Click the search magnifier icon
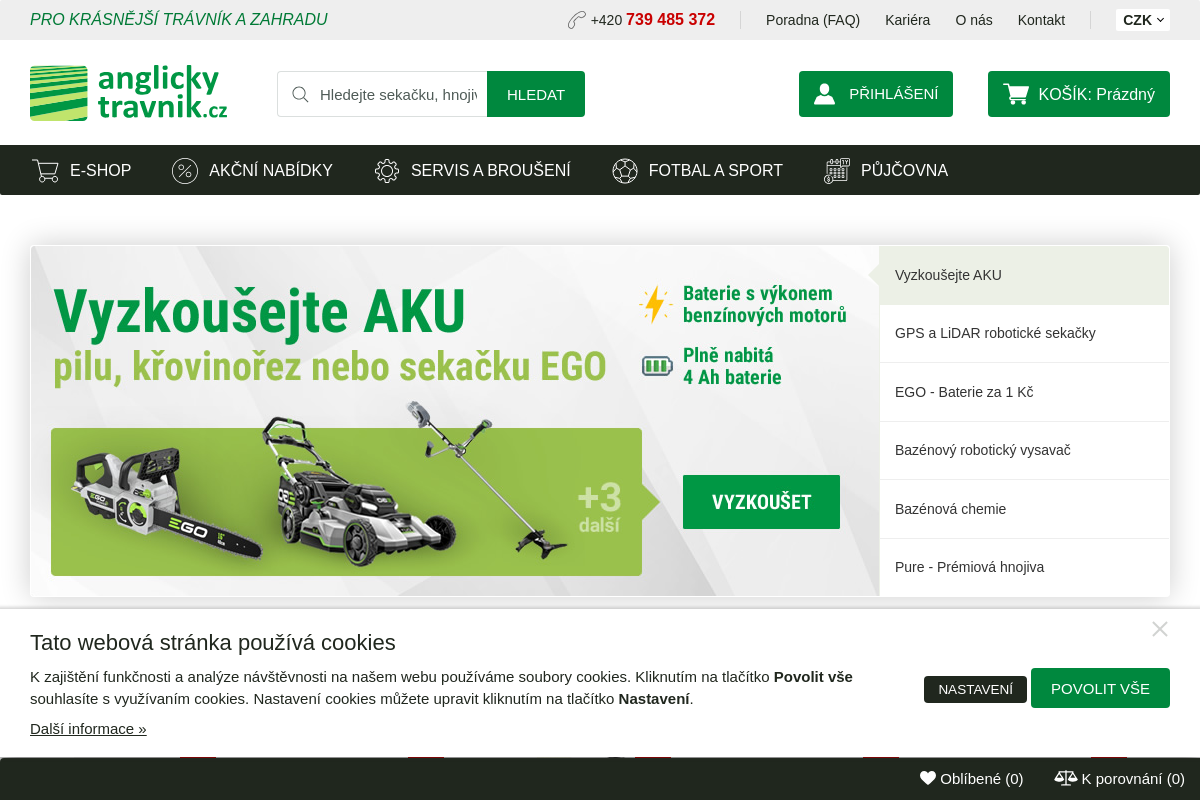Viewport: 1200px width, 800px height. coord(300,94)
